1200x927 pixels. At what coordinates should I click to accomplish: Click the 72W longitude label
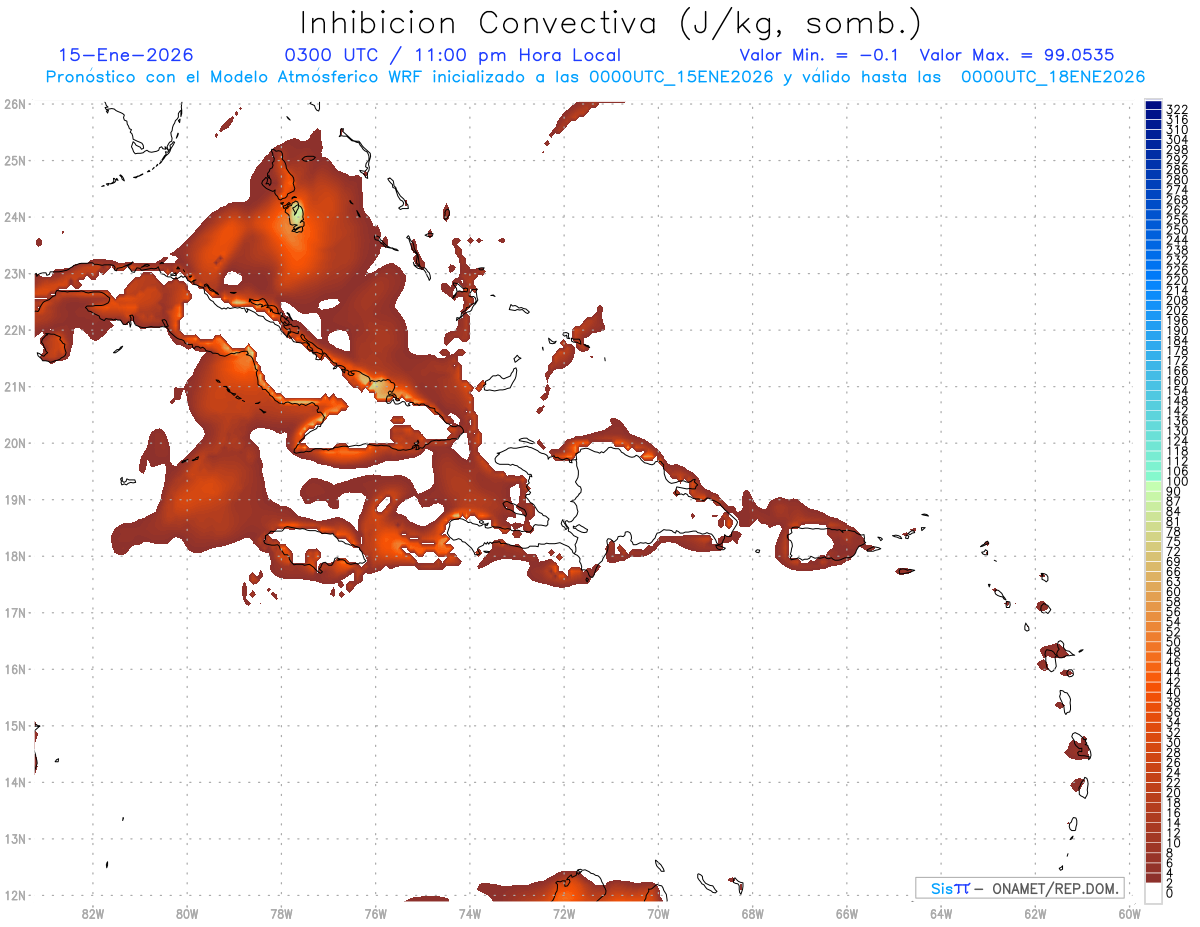pyautogui.click(x=564, y=913)
